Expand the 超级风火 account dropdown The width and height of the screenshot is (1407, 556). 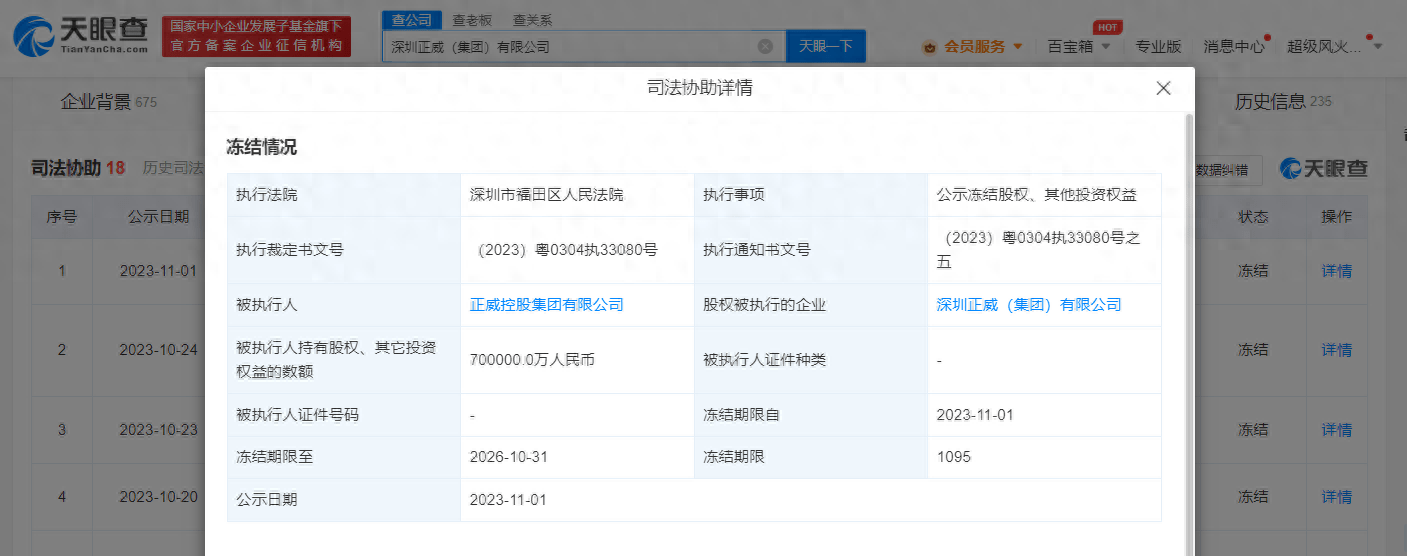click(x=1378, y=46)
